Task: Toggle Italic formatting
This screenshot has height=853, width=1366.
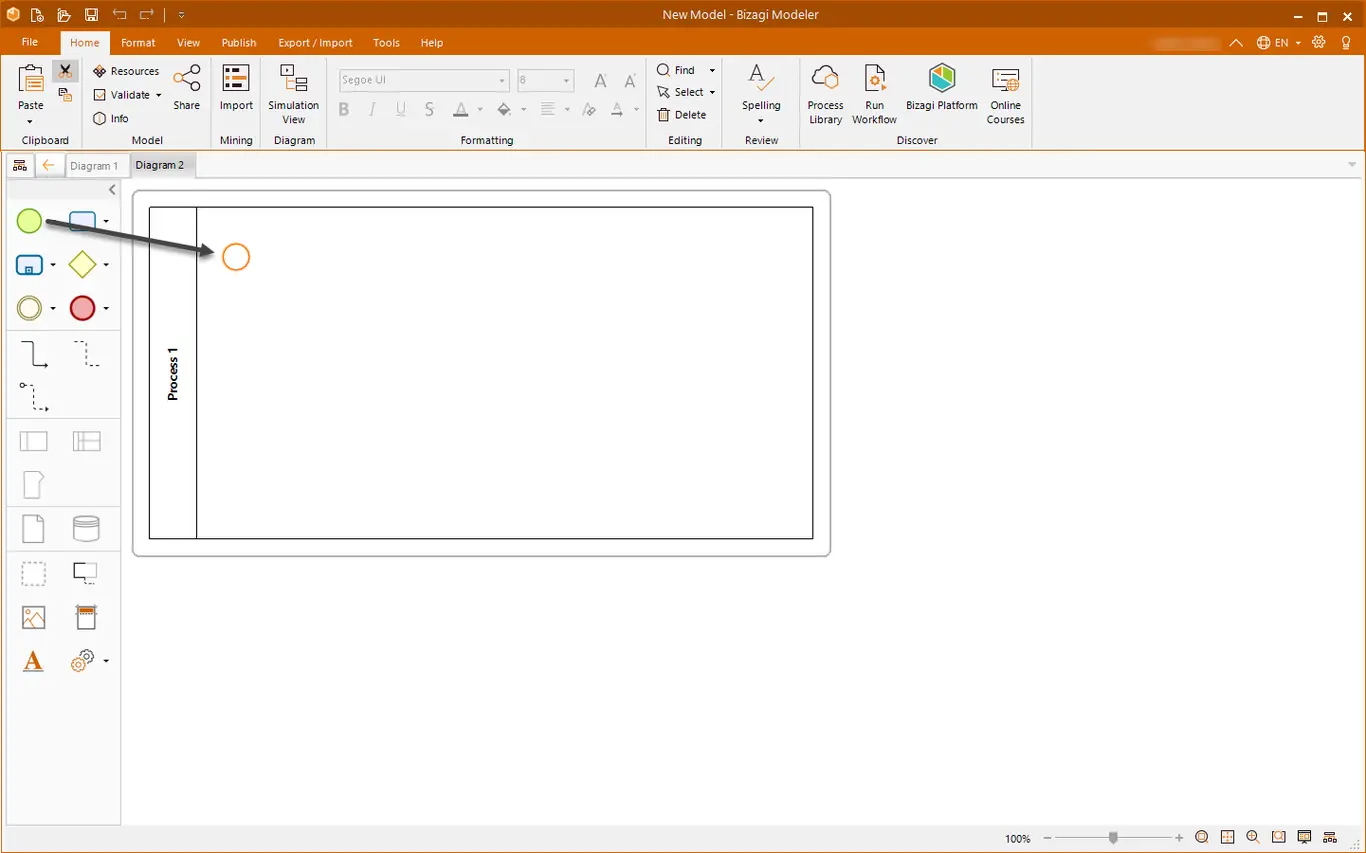Action: (x=373, y=109)
